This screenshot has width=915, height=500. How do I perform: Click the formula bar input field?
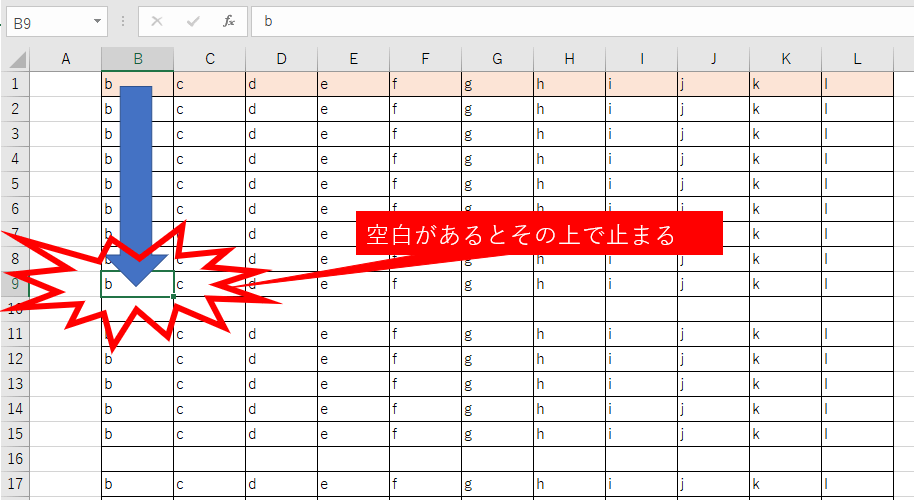tap(580, 21)
